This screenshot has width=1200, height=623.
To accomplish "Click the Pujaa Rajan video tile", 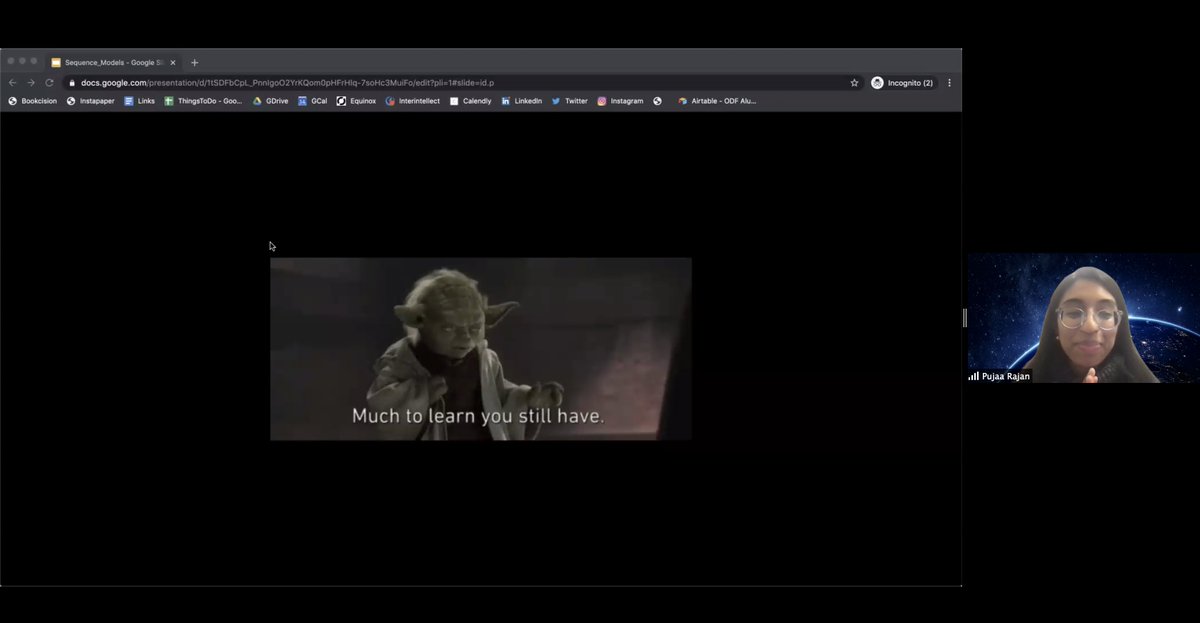I will (1082, 318).
